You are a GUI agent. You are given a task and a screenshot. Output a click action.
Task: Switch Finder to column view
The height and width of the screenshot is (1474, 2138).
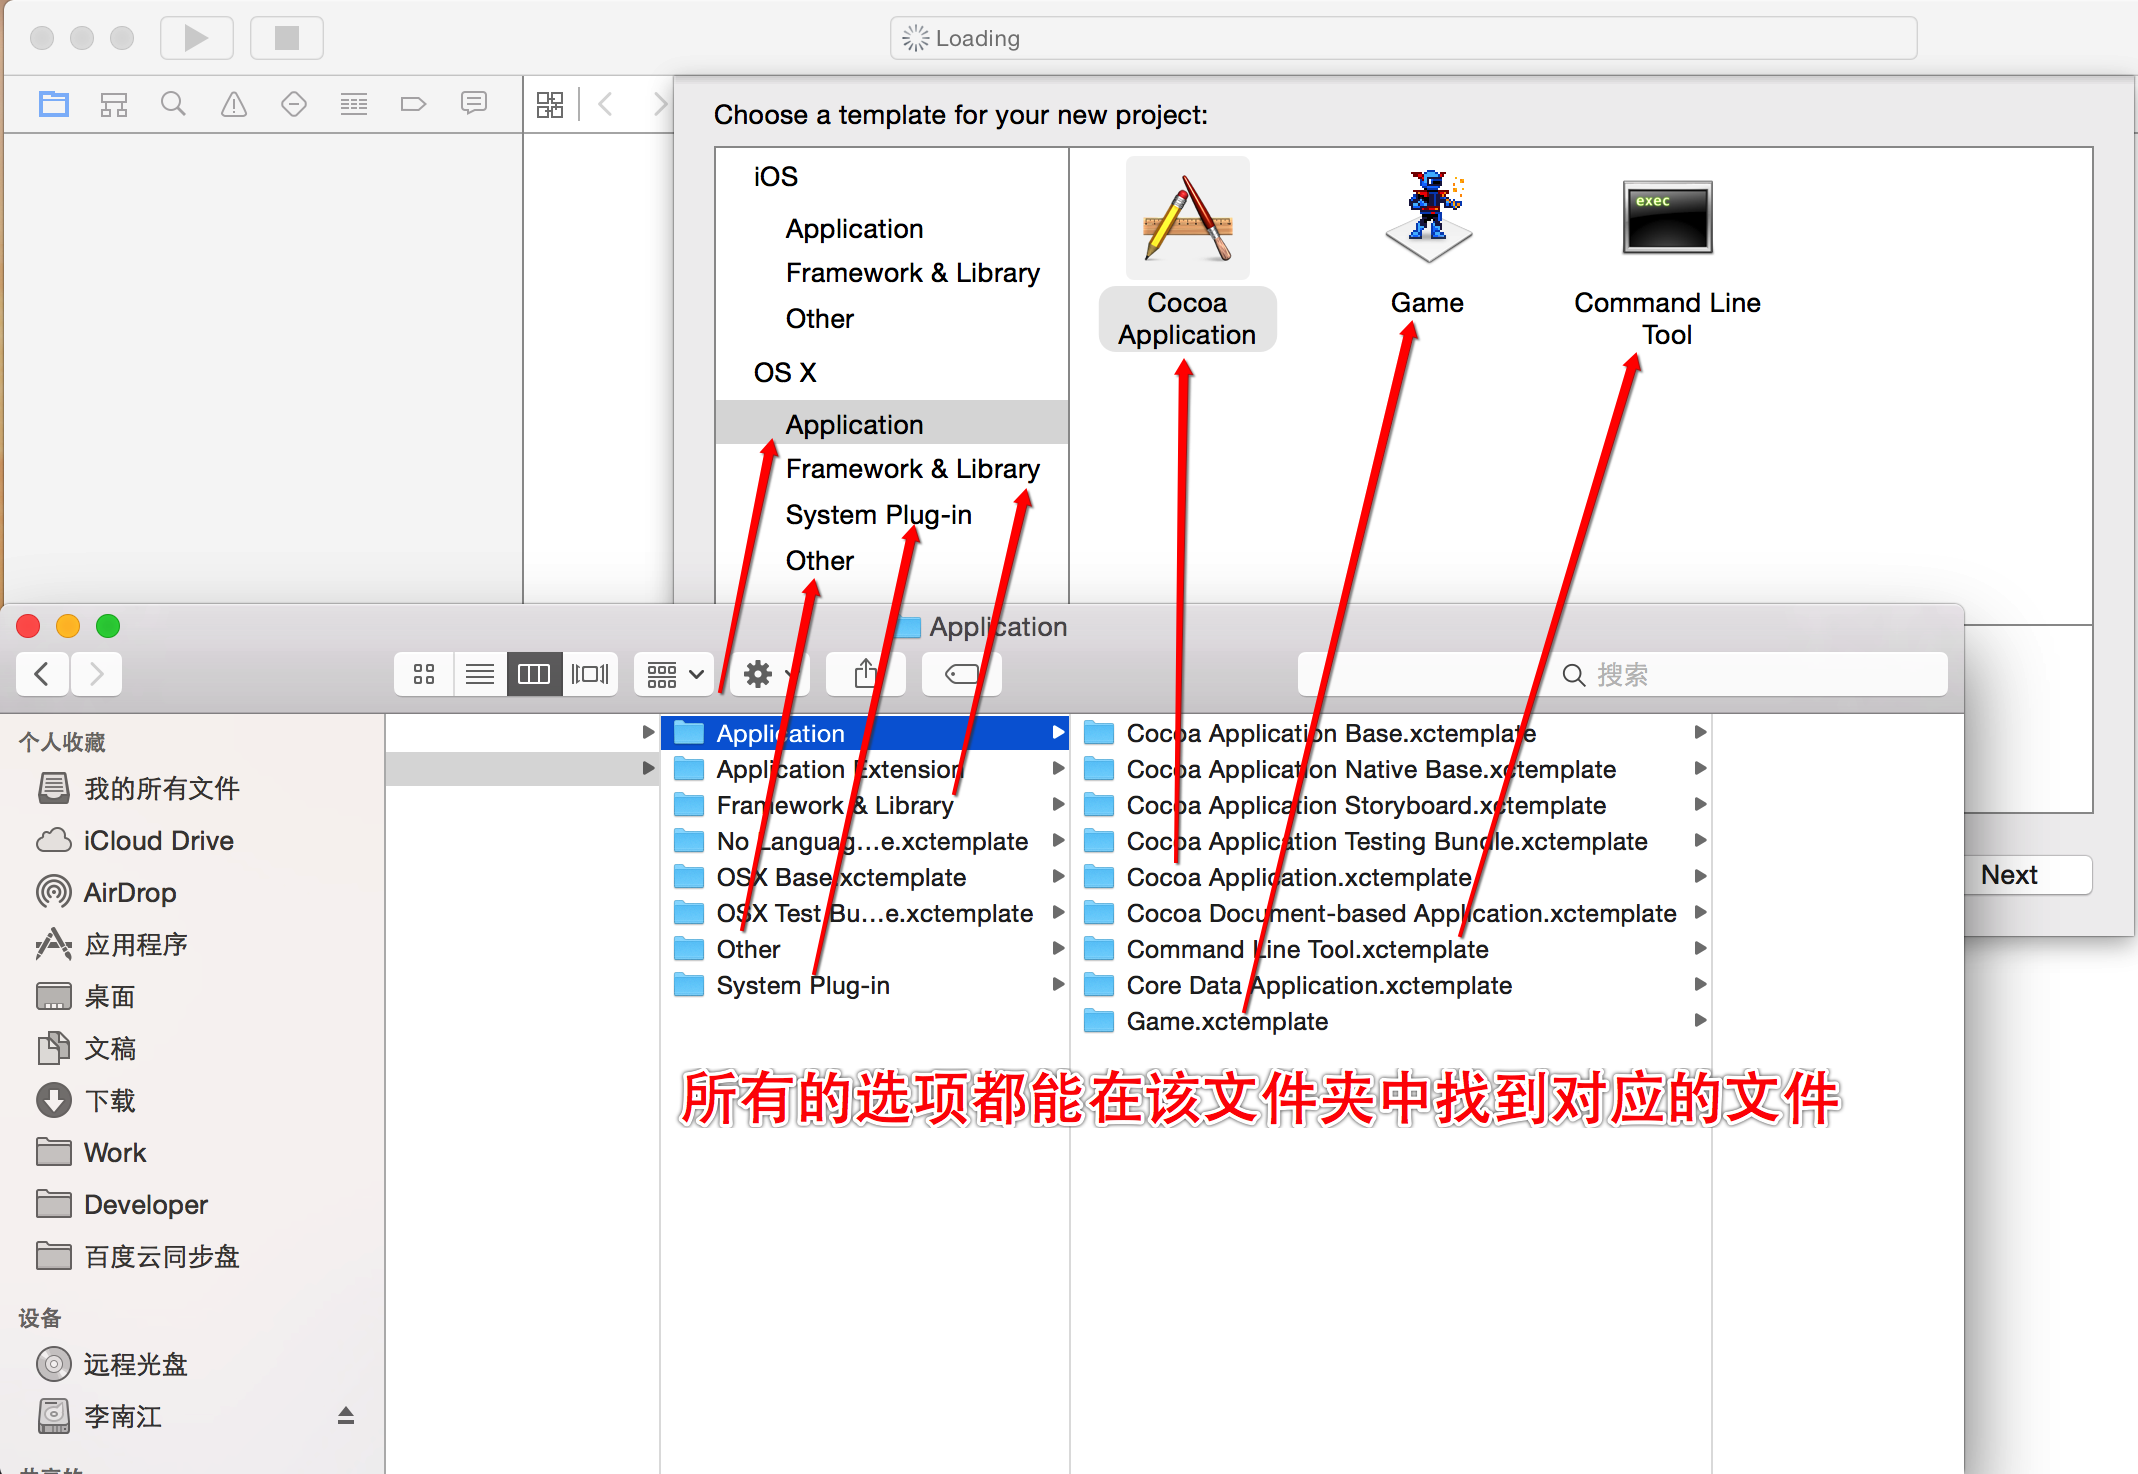coord(534,674)
